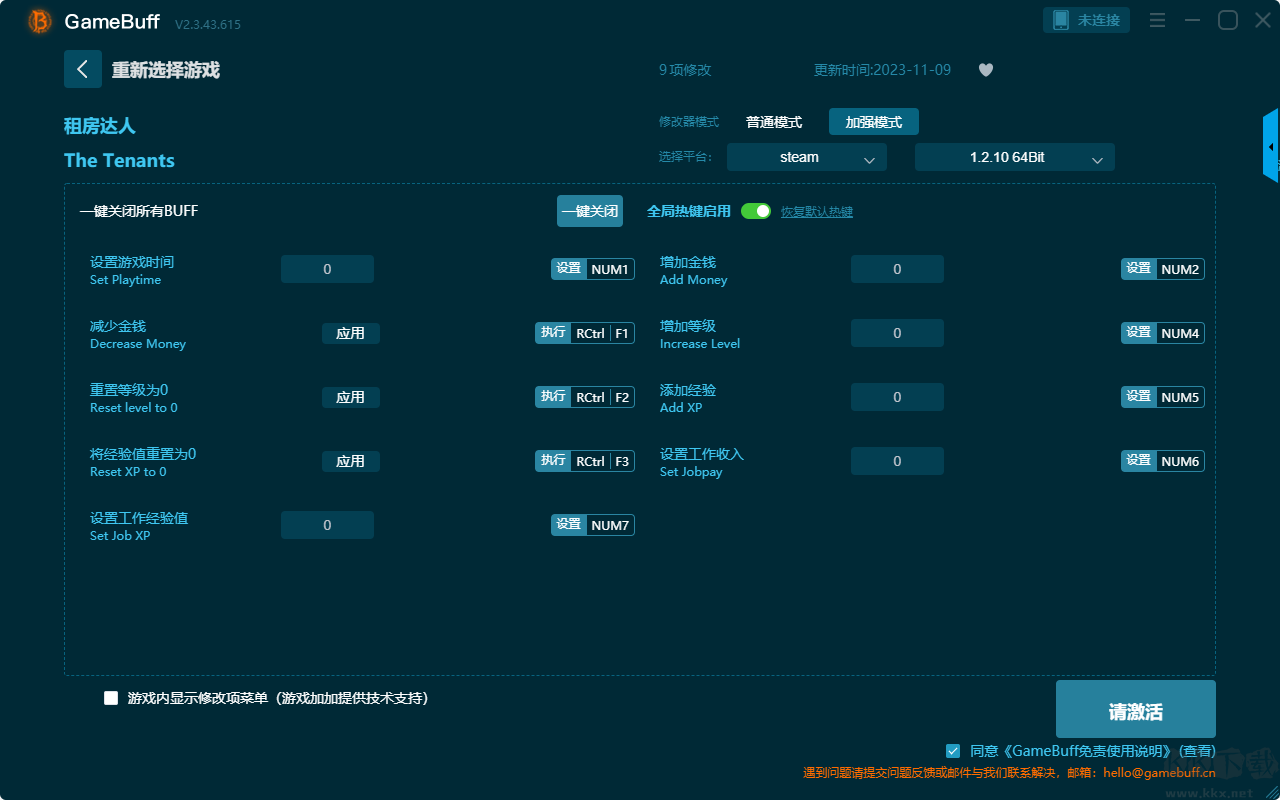
Task: Apply Reset level to 0
Action: click(351, 397)
